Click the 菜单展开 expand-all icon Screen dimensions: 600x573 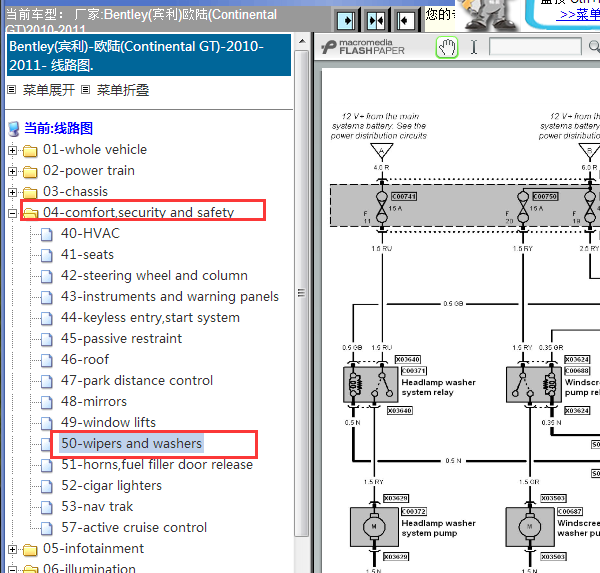tap(12, 90)
